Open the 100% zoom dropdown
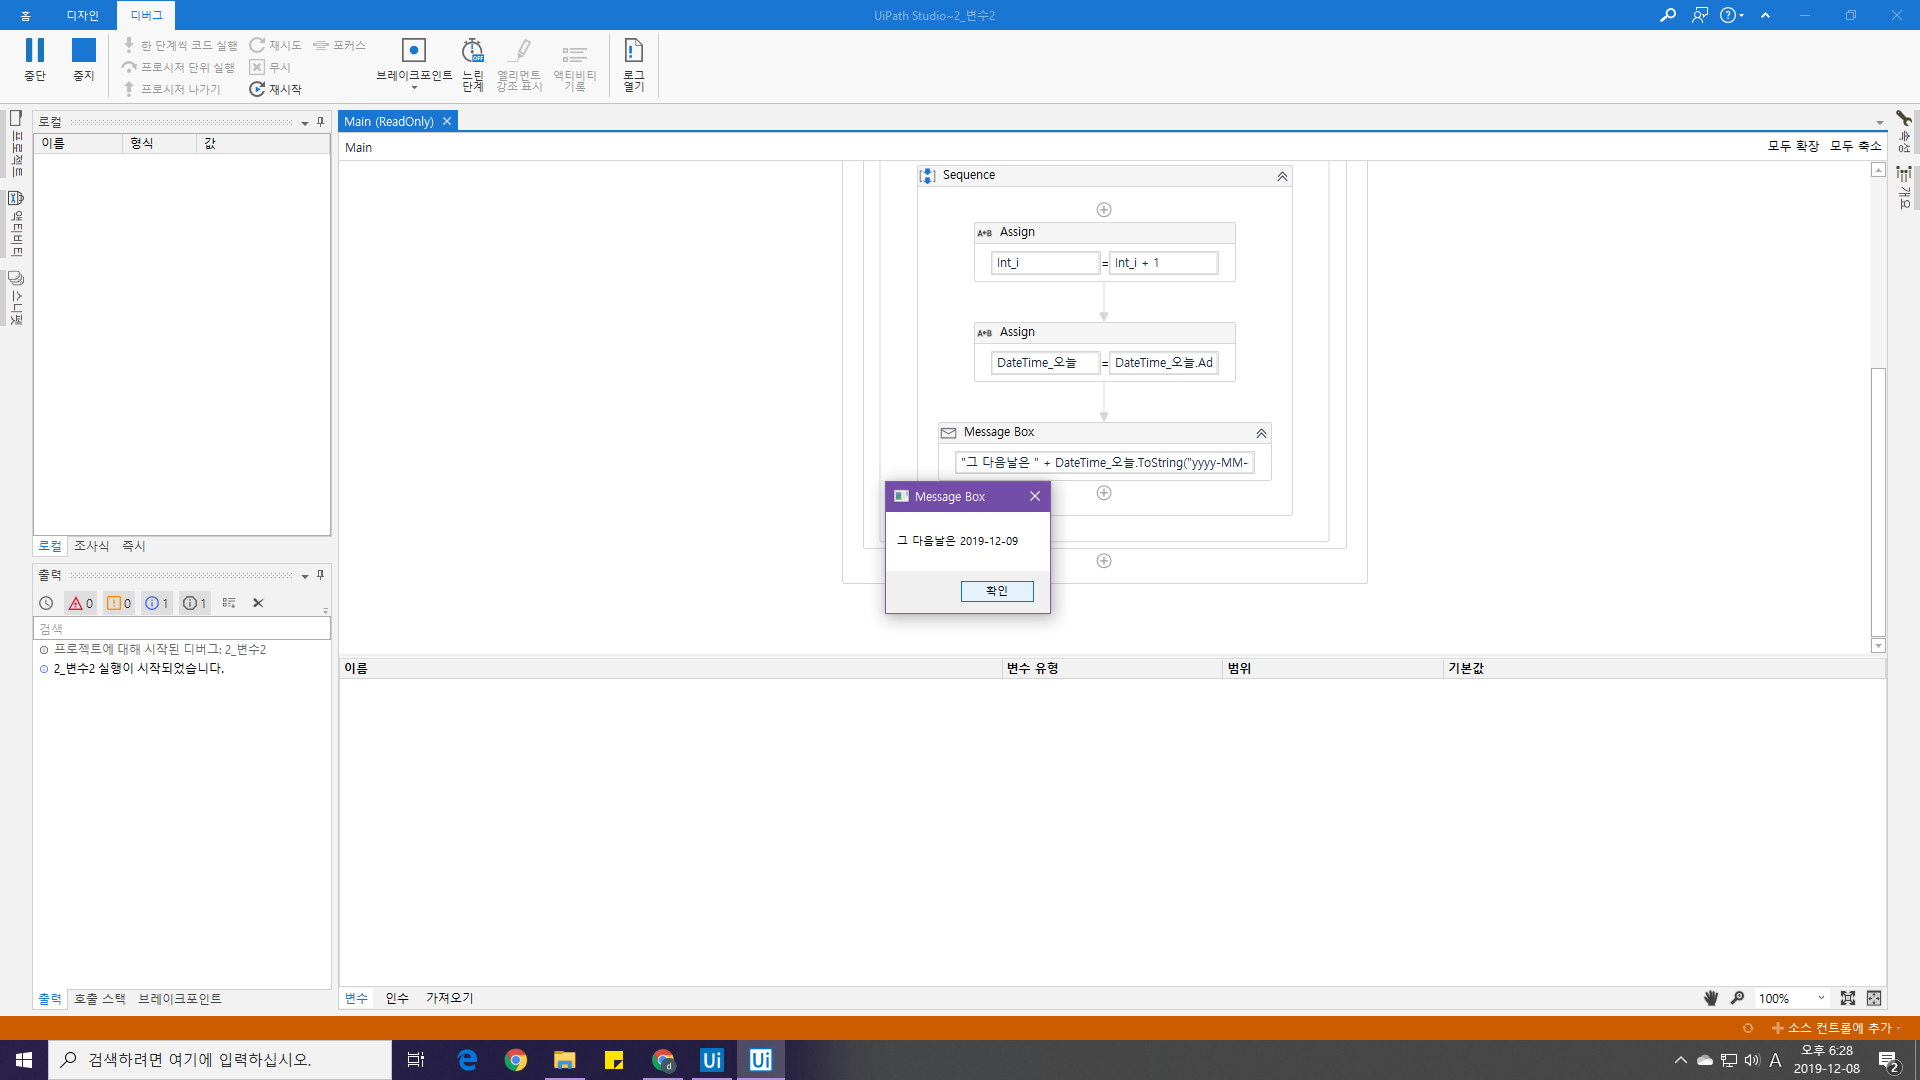 coord(1821,998)
